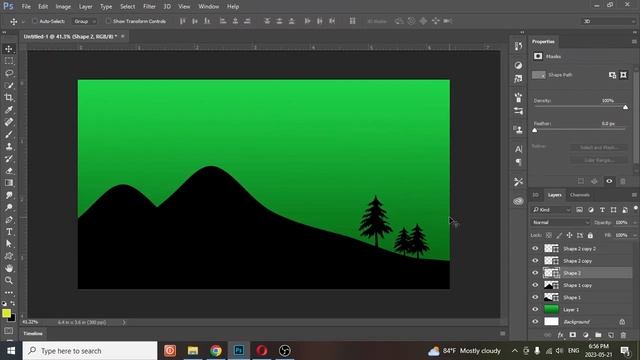Click the Select and Mask button
640x360 pixels.
tap(598, 147)
